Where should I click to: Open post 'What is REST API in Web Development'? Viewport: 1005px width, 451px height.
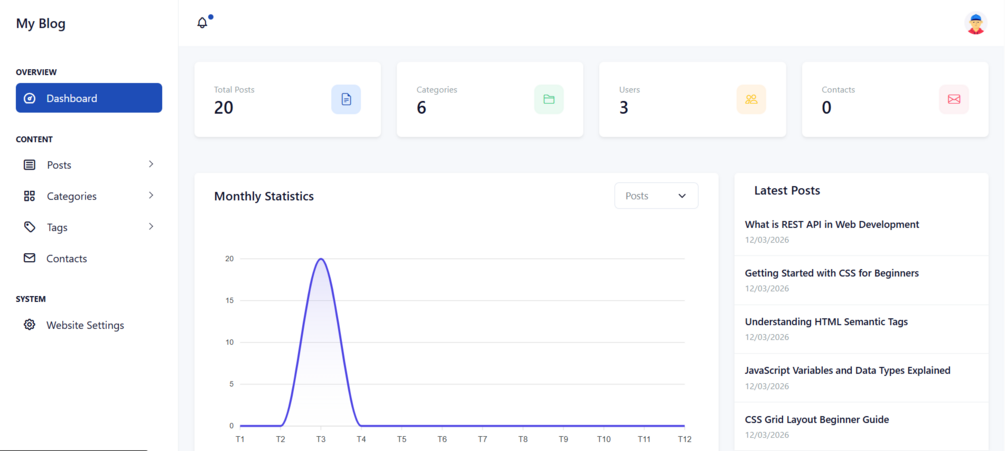tap(832, 225)
